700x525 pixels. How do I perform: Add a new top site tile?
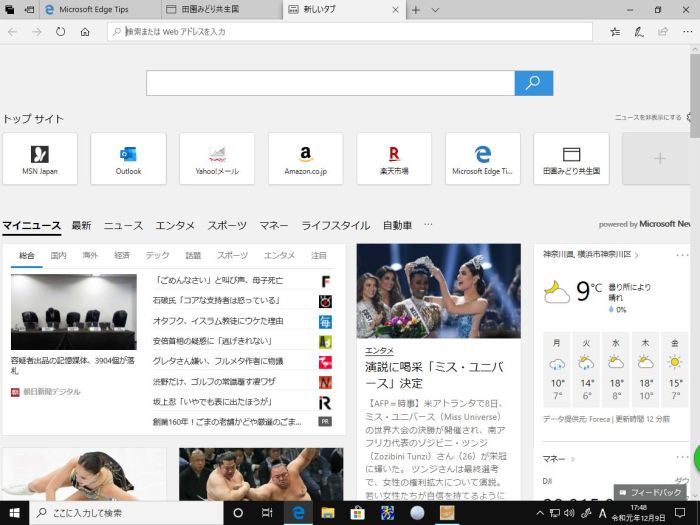pos(659,159)
